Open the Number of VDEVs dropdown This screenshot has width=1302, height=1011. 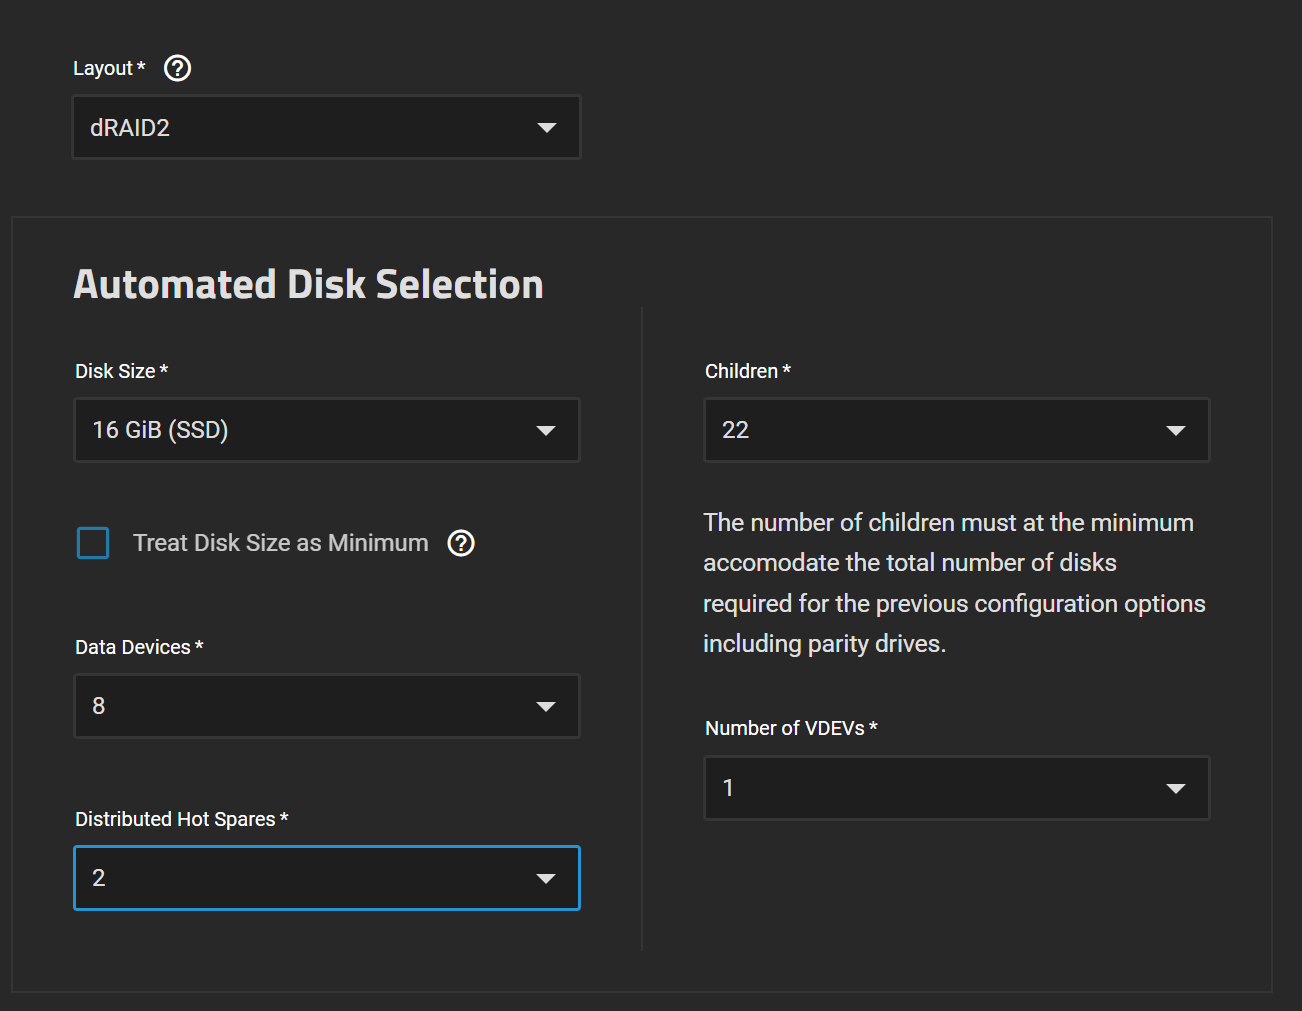[957, 788]
